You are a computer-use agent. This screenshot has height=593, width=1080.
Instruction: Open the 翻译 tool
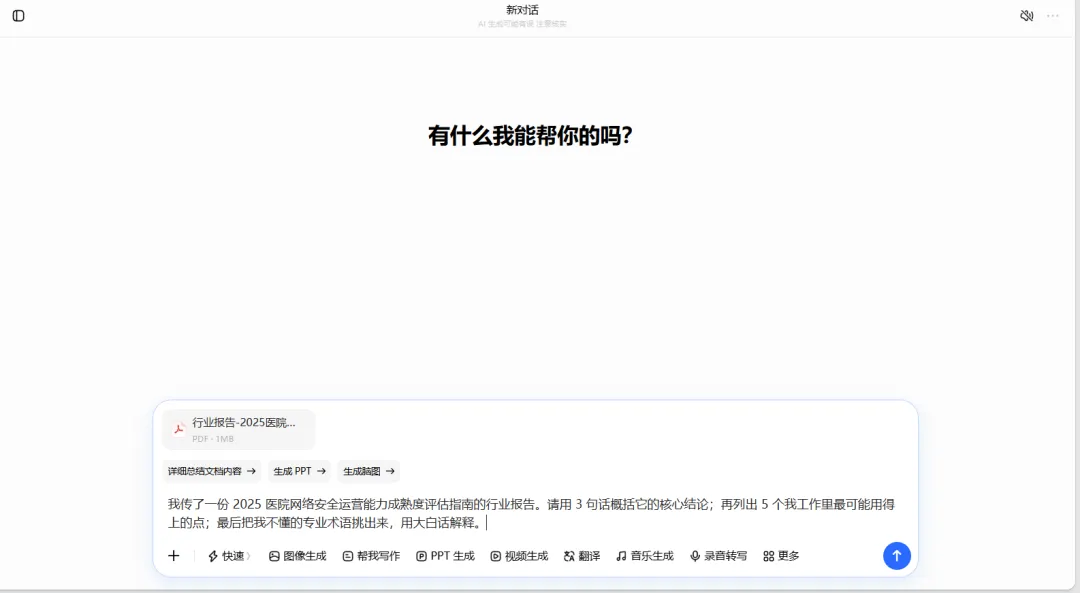click(582, 556)
